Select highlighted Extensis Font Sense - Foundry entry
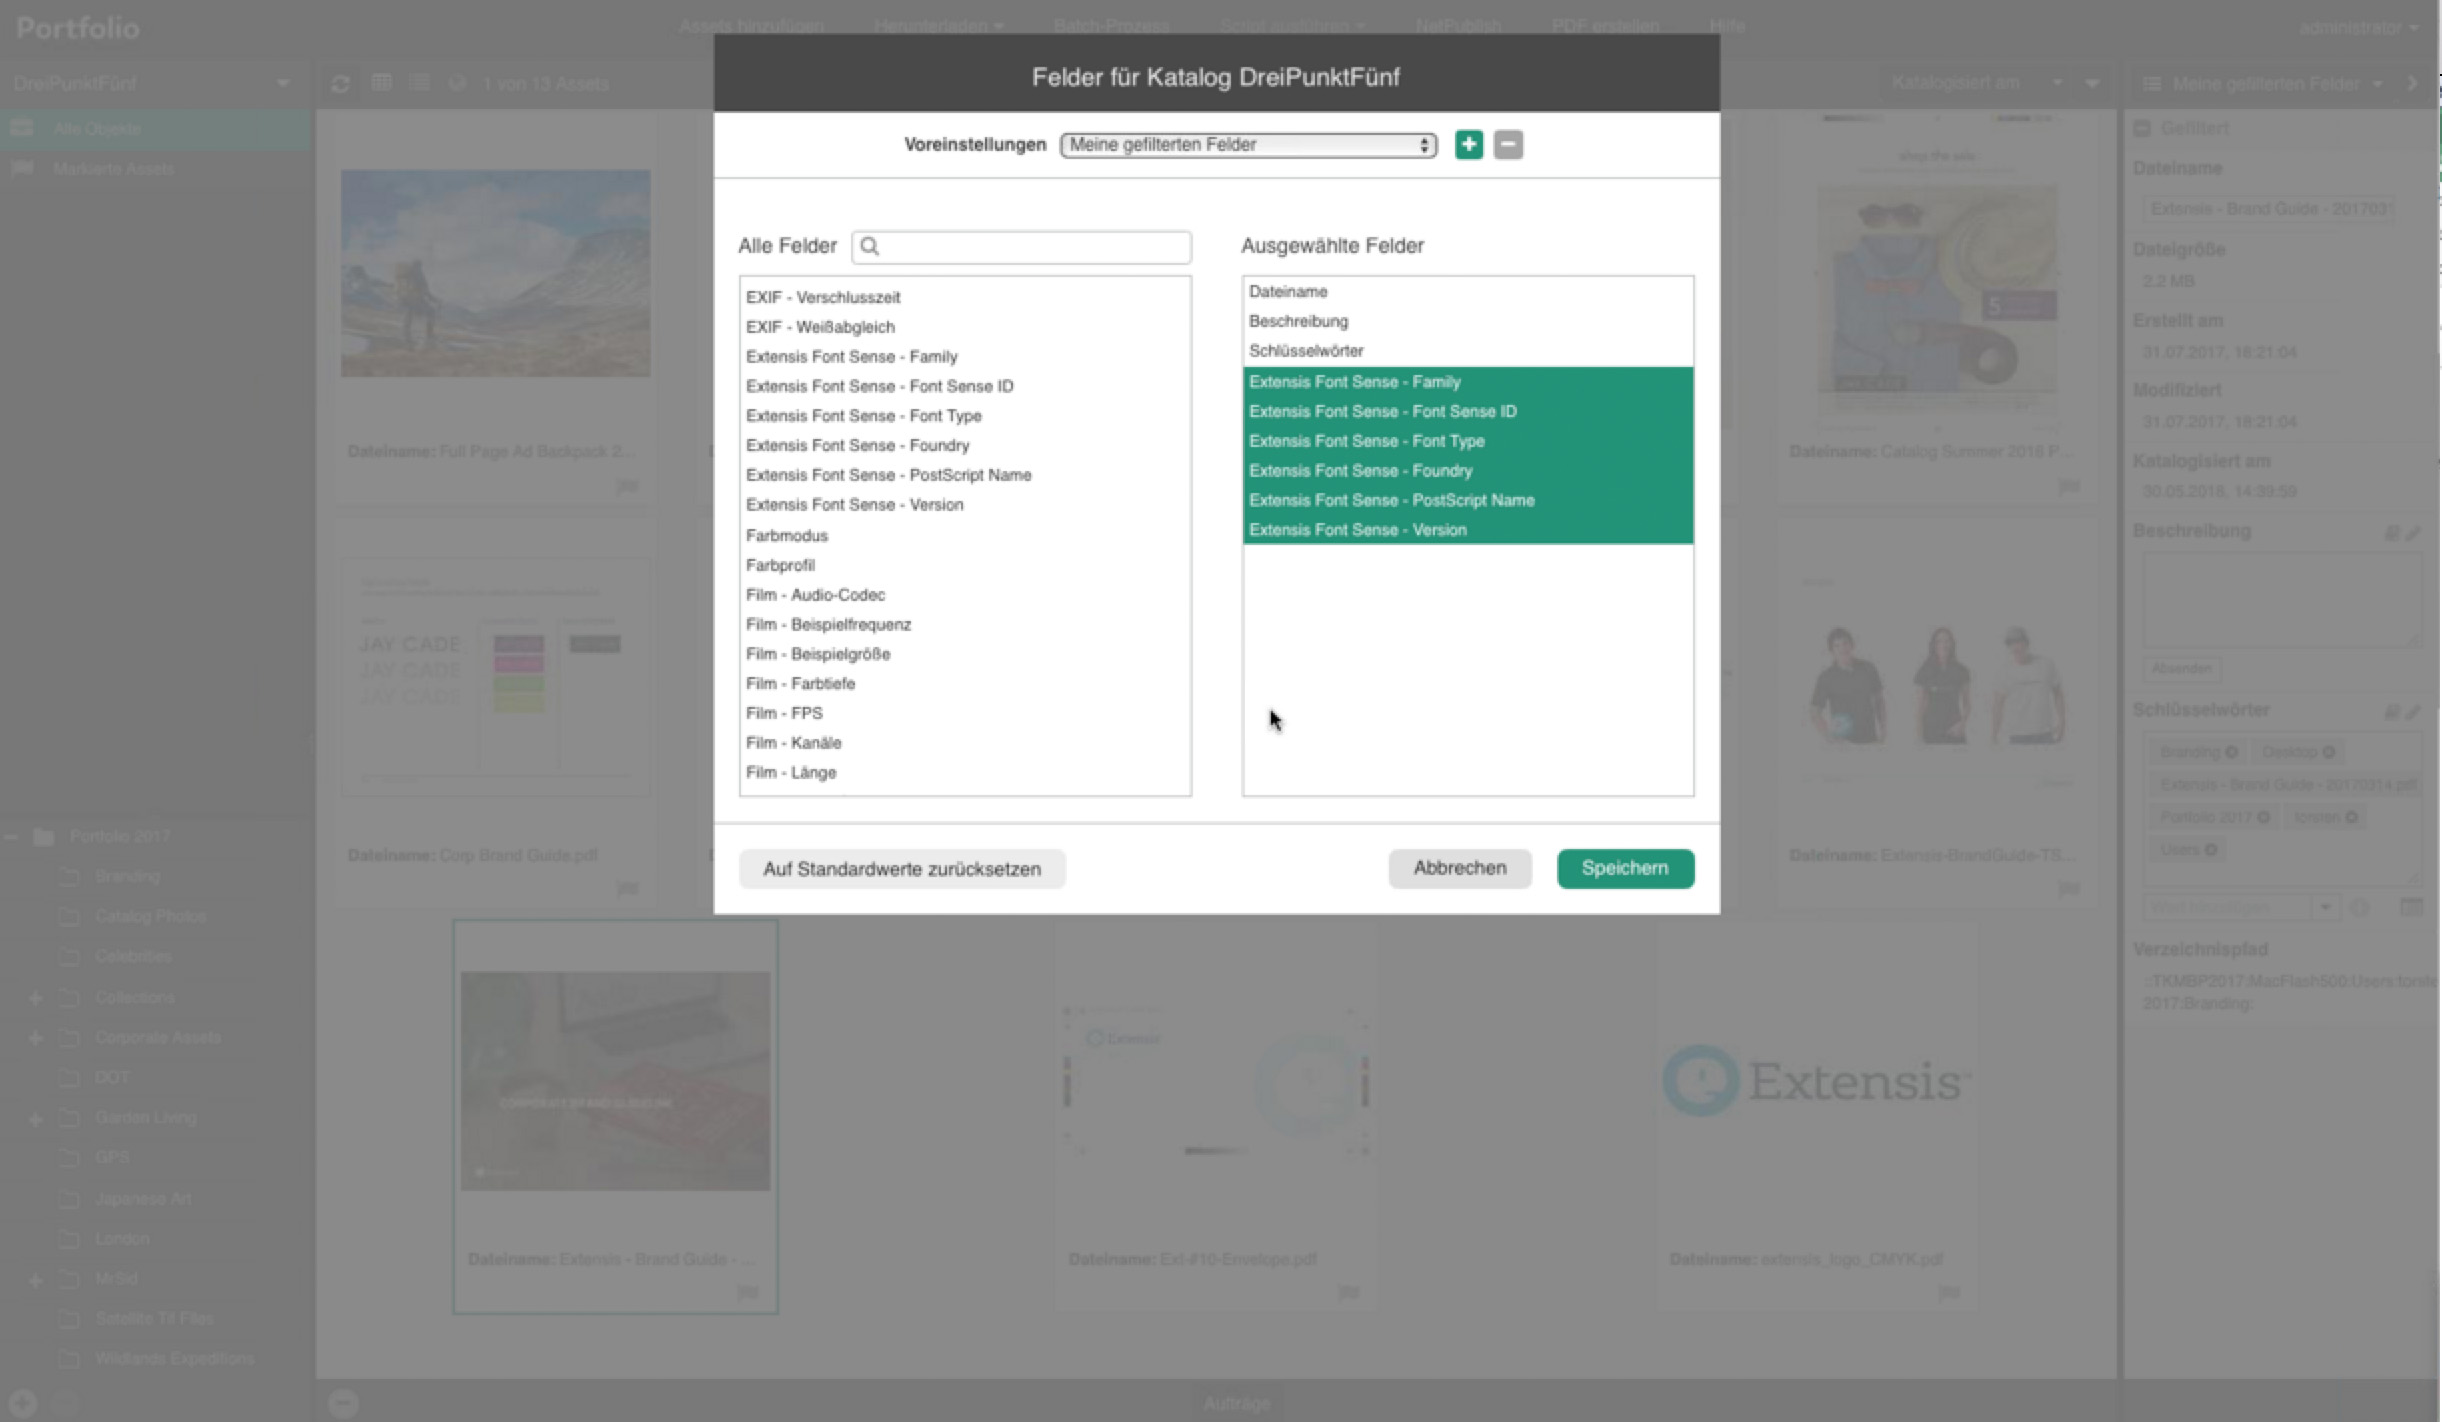2442x1422 pixels. [1467, 470]
